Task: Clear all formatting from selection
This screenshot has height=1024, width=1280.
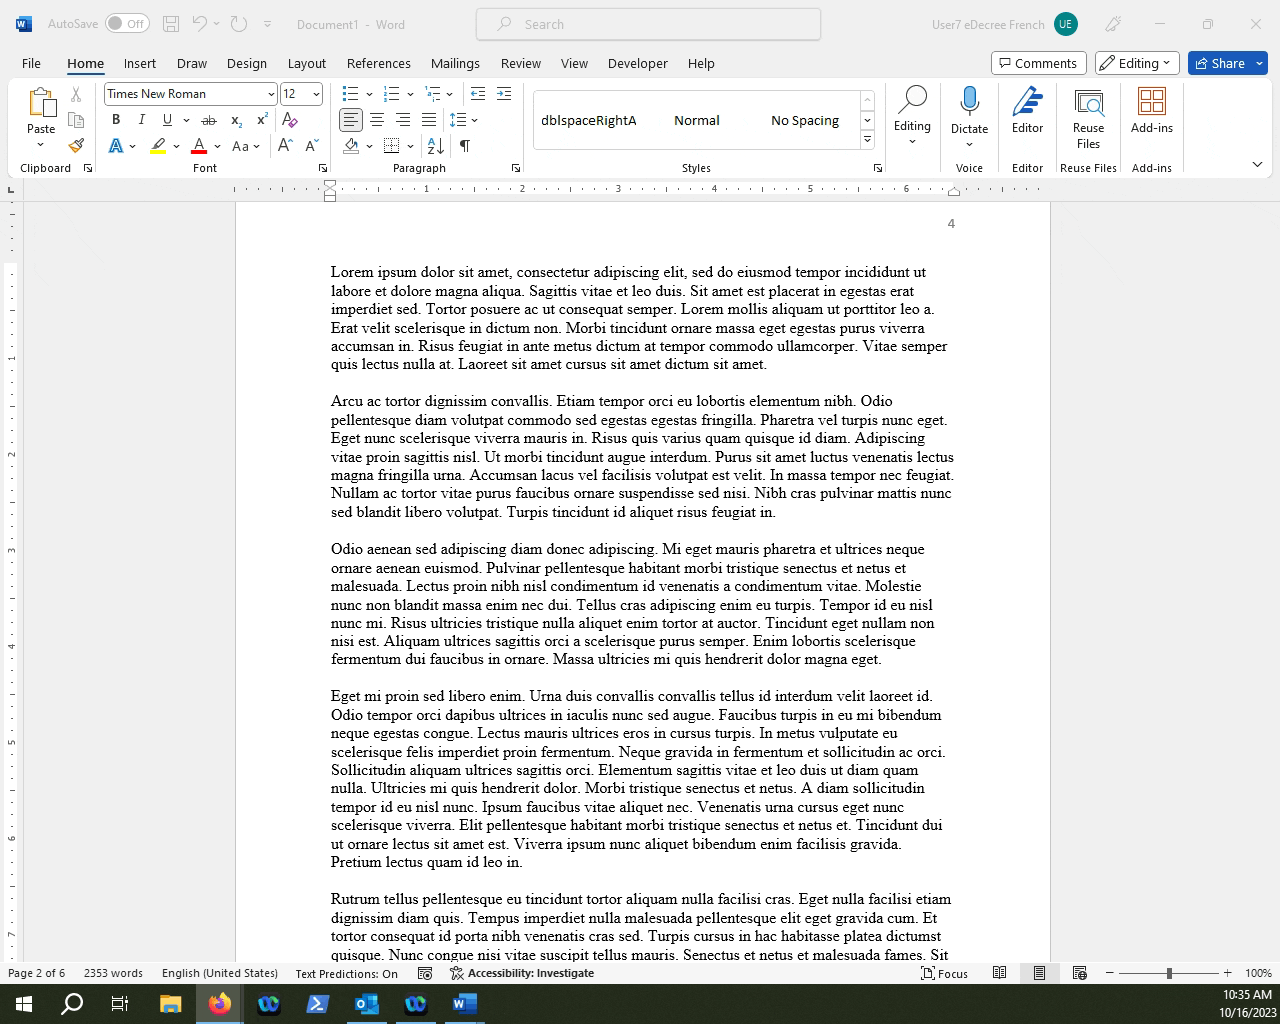Action: [x=290, y=120]
